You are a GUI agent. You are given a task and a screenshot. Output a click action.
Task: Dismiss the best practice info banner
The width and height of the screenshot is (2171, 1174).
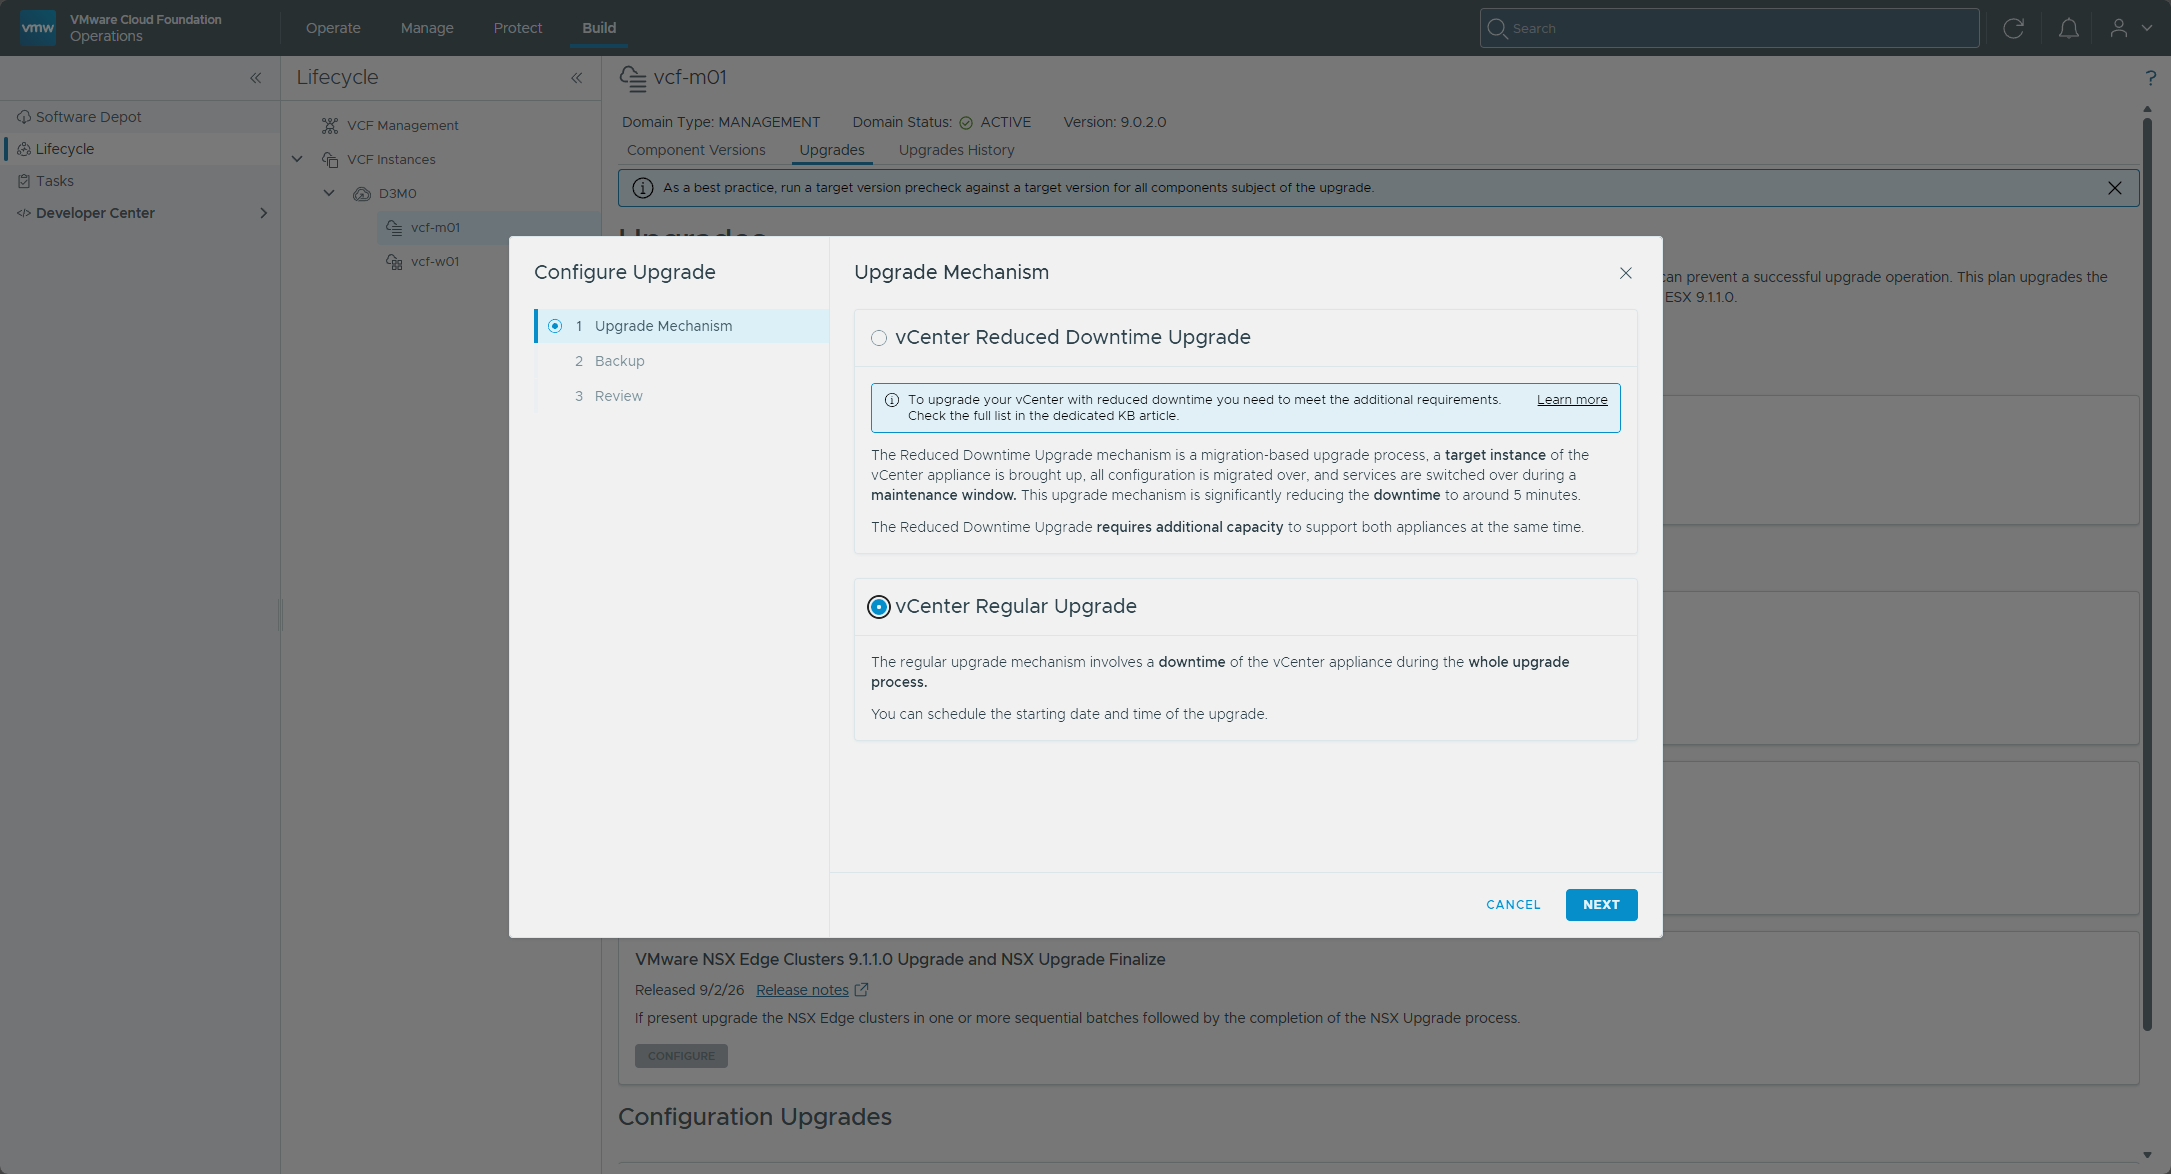click(2114, 188)
